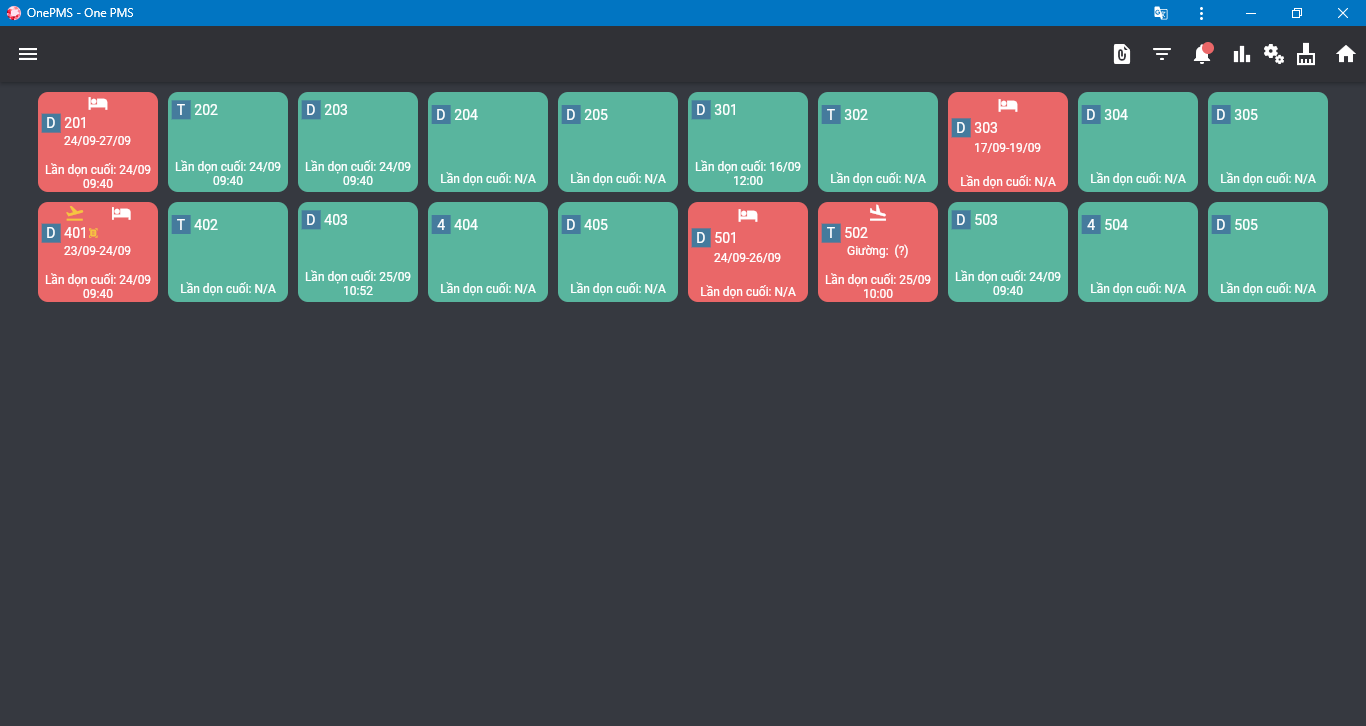The height and width of the screenshot is (726, 1366).
Task: Select room 304 card
Action: [x=1138, y=142]
